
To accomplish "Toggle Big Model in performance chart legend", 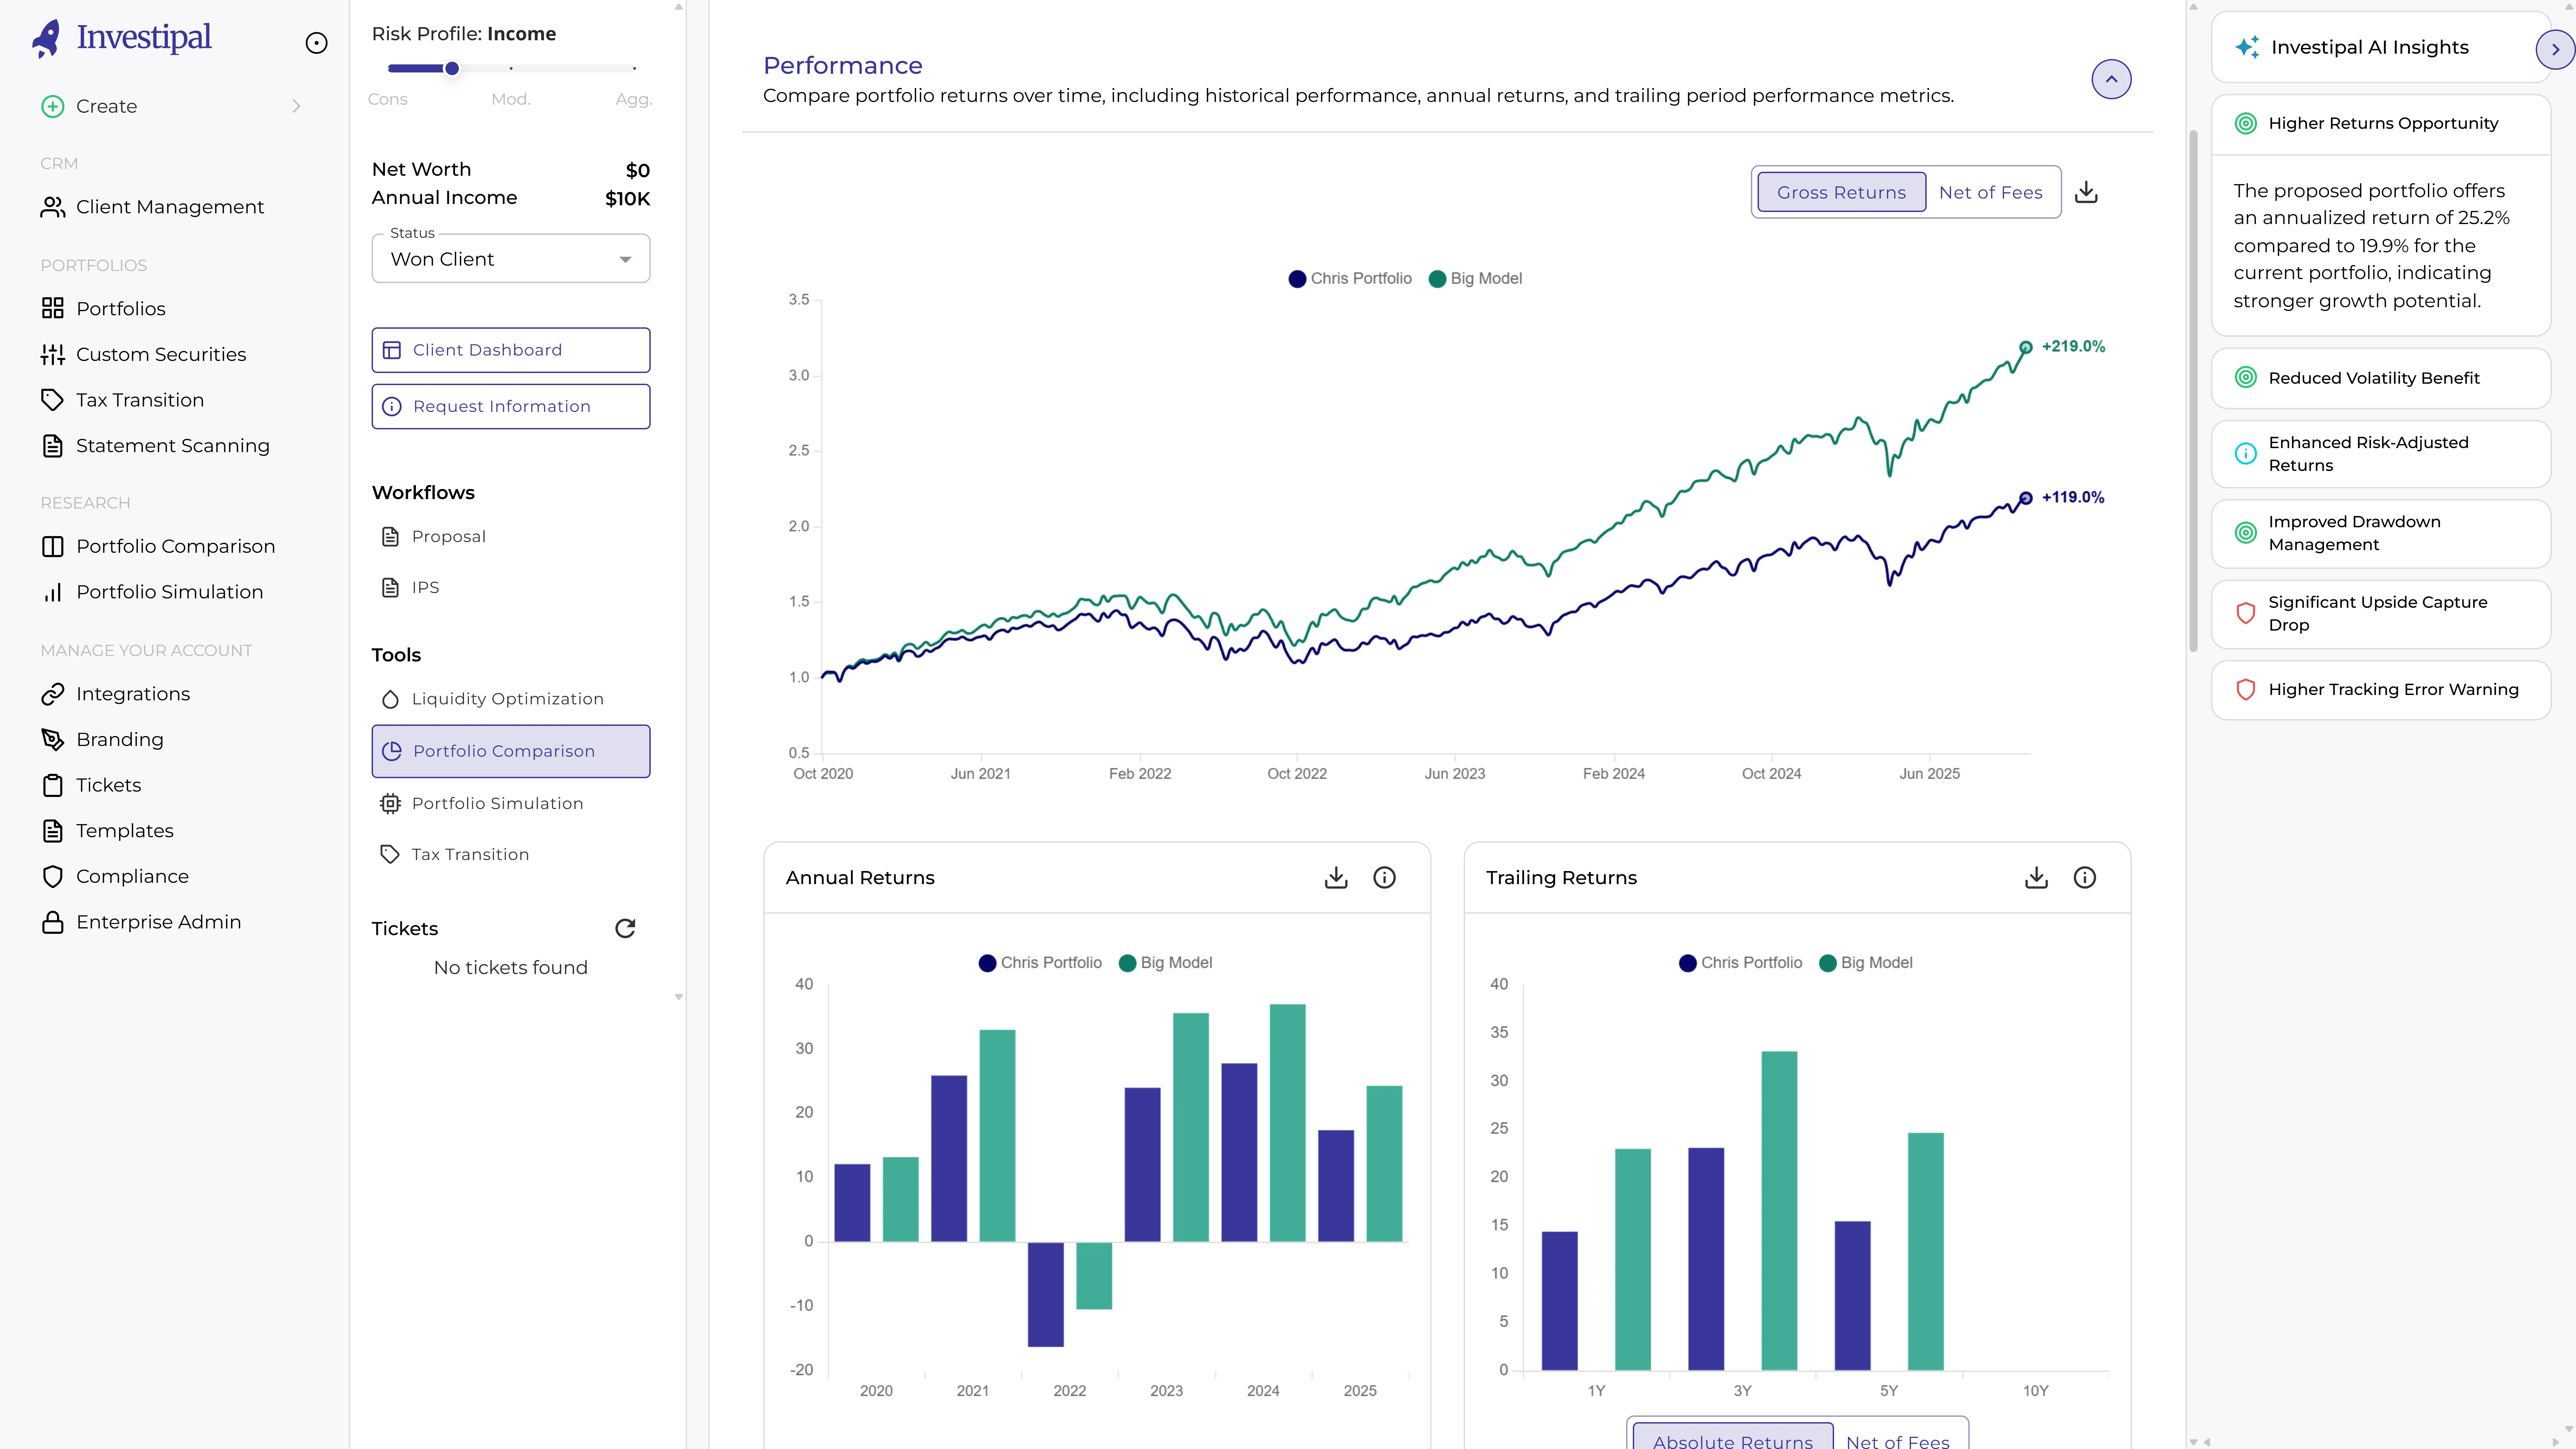I will [1476, 279].
